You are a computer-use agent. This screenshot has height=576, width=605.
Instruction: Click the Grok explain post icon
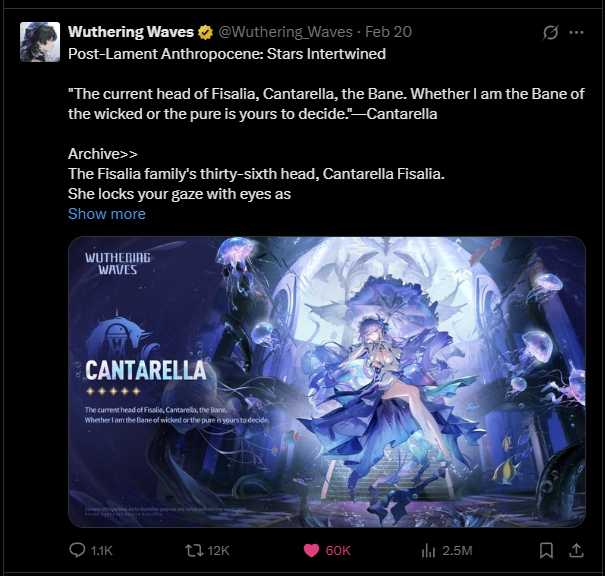pyautogui.click(x=550, y=32)
